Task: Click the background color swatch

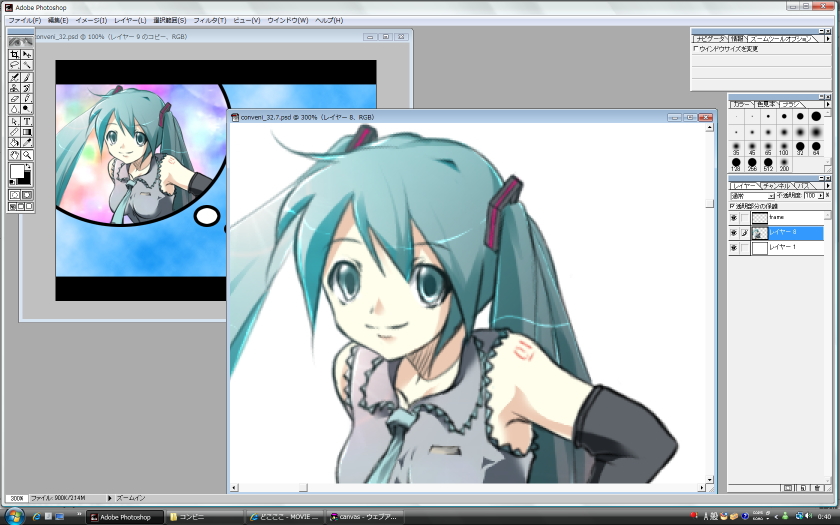Action: tap(27, 180)
